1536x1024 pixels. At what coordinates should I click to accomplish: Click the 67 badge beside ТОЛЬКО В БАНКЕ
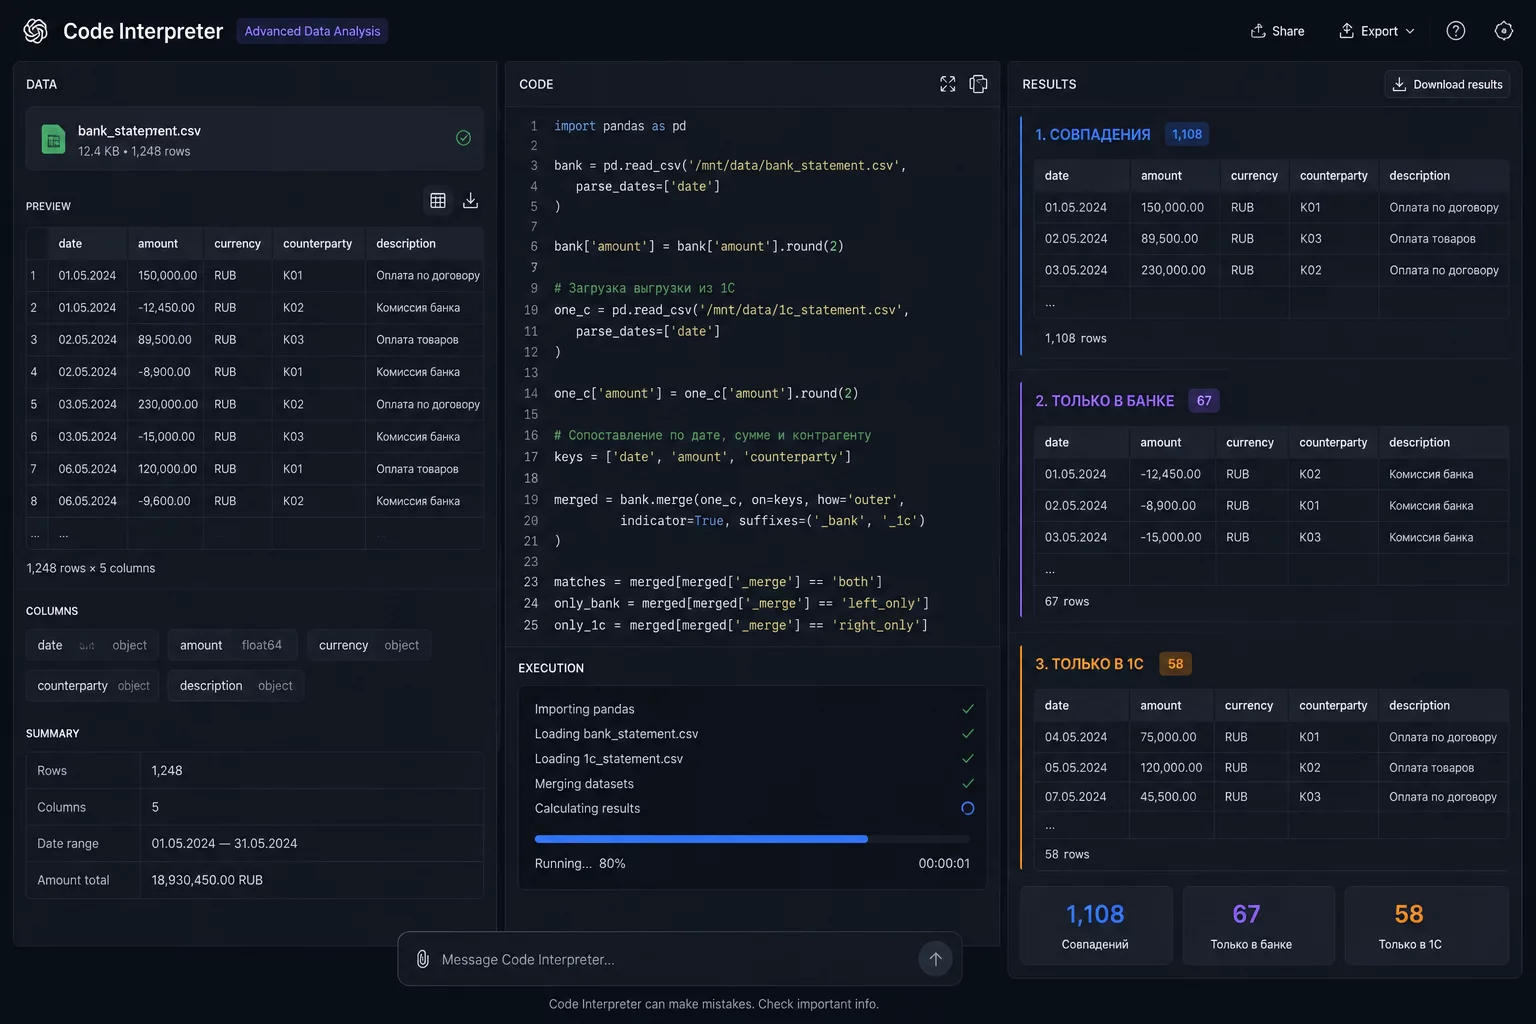pyautogui.click(x=1204, y=401)
